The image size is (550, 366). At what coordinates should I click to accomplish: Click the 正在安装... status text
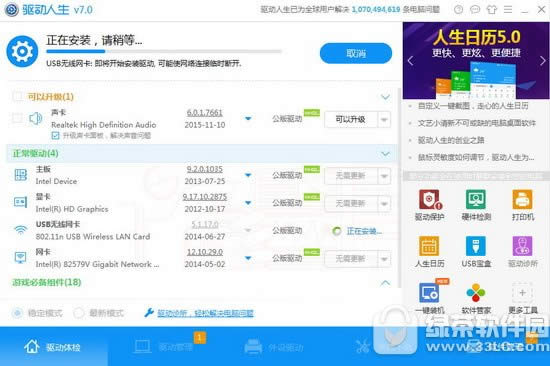pyautogui.click(x=364, y=231)
